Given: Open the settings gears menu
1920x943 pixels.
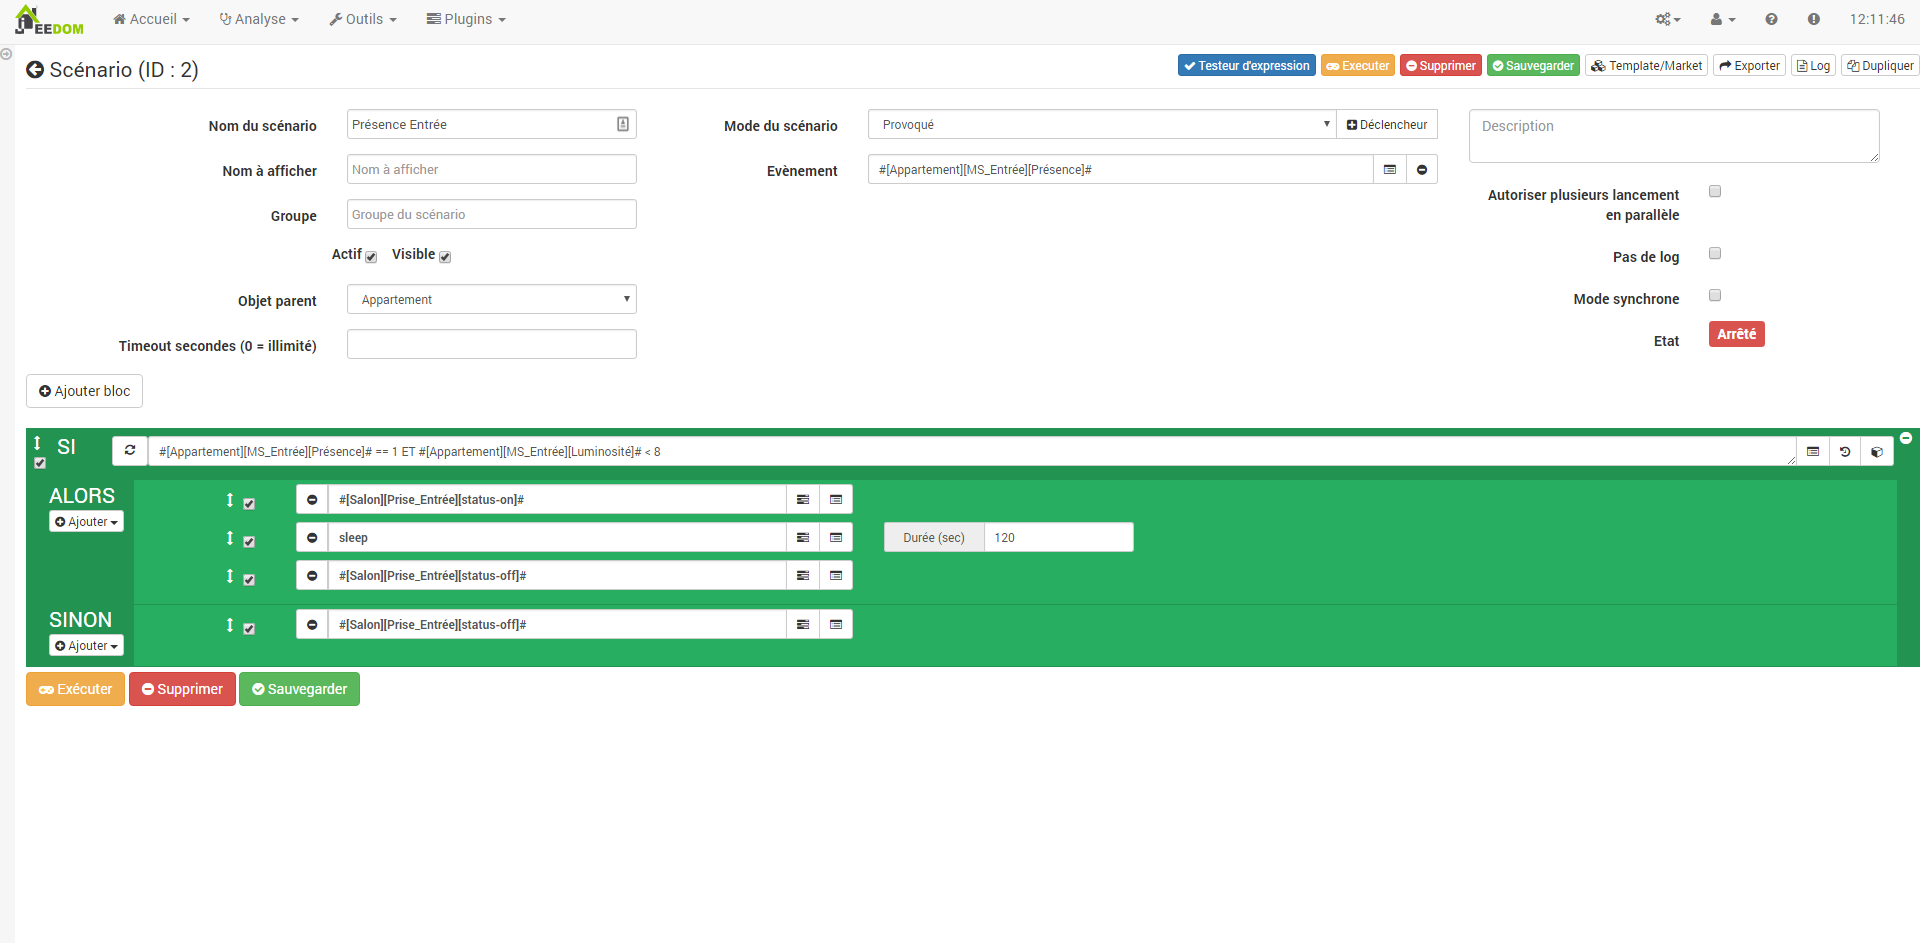Looking at the screenshot, I should [x=1668, y=19].
